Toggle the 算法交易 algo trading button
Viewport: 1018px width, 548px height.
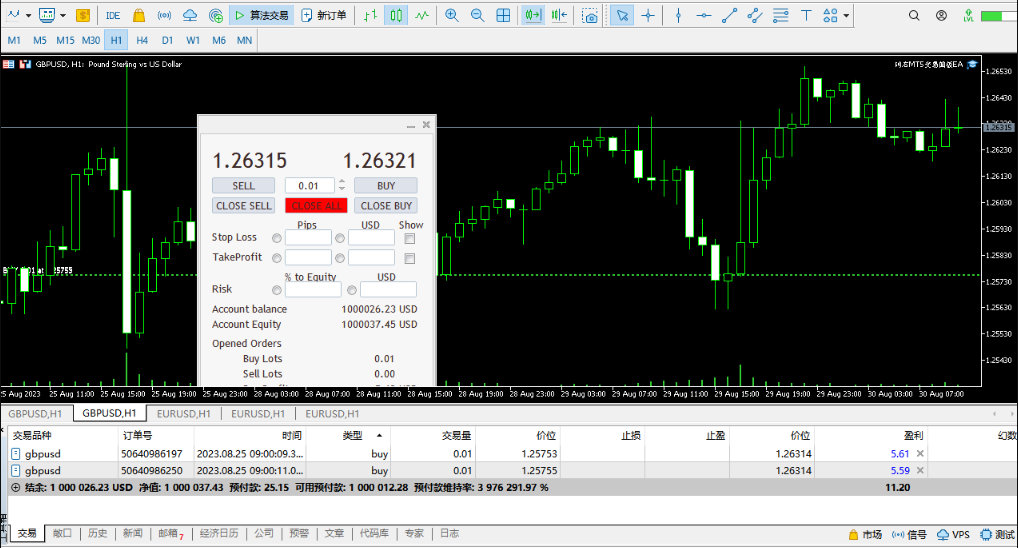(262, 15)
